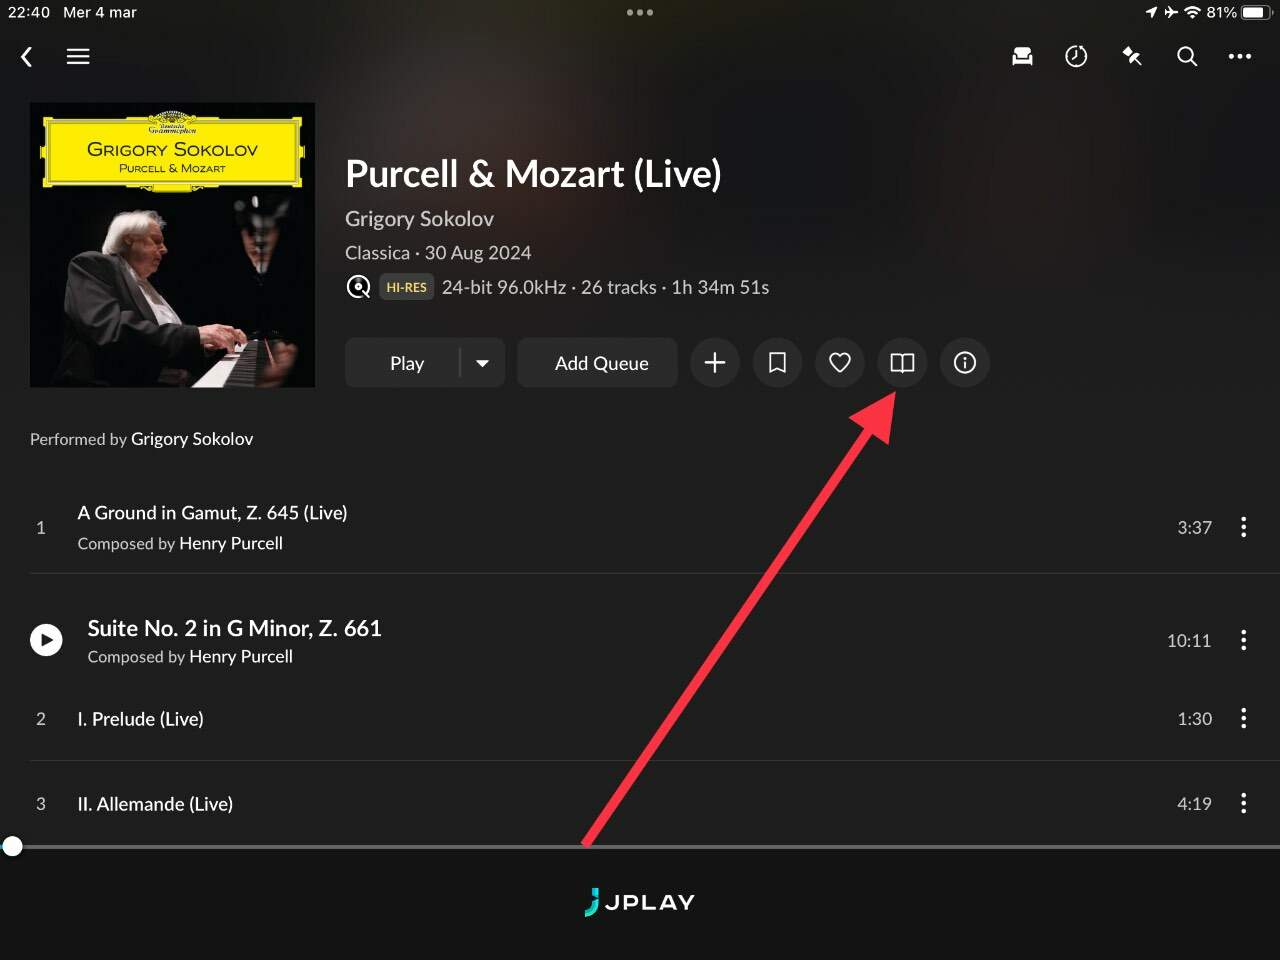The height and width of the screenshot is (960, 1280).
Task: Open the listening room sofa icon
Action: 1022,57
